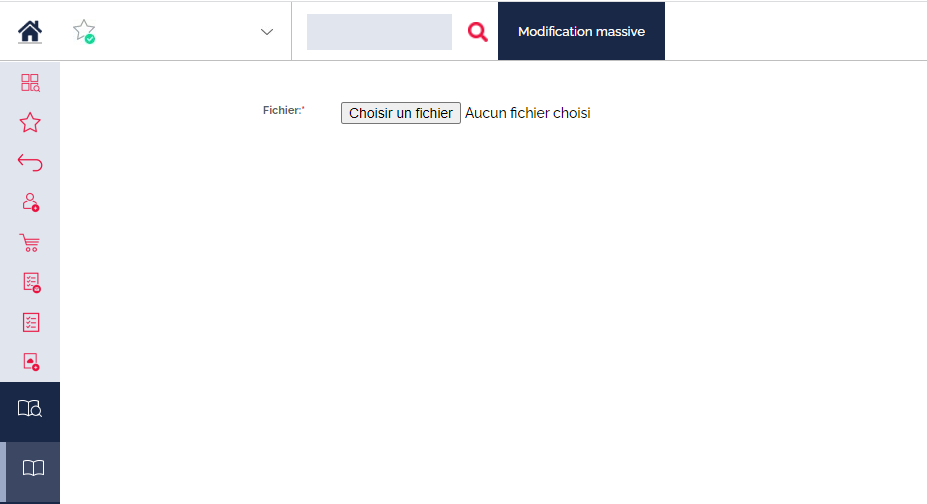927x504 pixels.
Task: Open the shopping cart sidebar icon
Action: 30,243
